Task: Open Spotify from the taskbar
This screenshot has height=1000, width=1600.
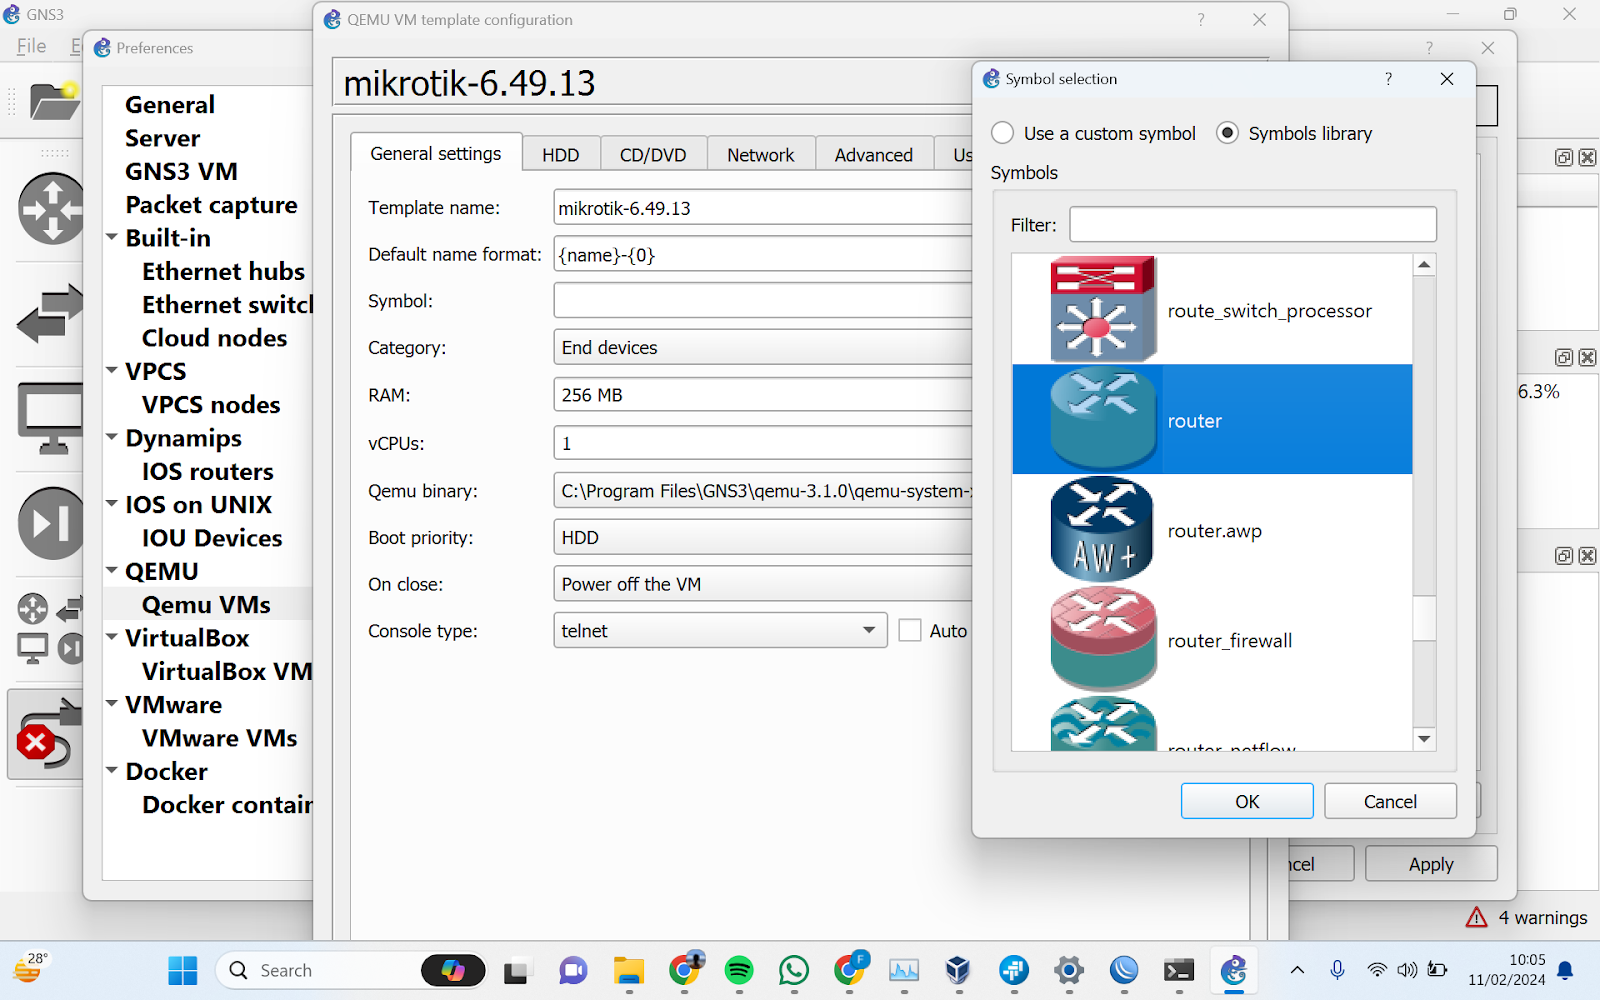Action: [739, 970]
